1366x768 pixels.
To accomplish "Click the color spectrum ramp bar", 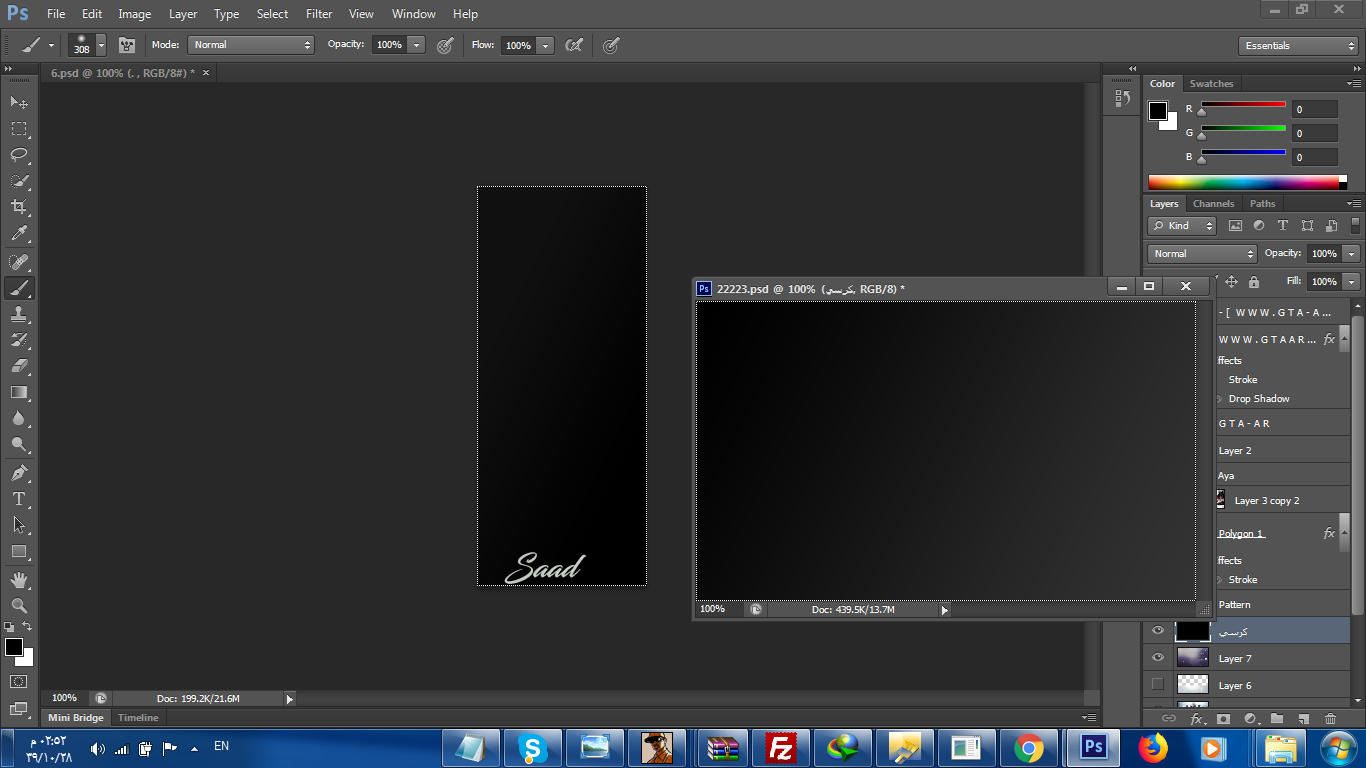I will pyautogui.click(x=1243, y=182).
